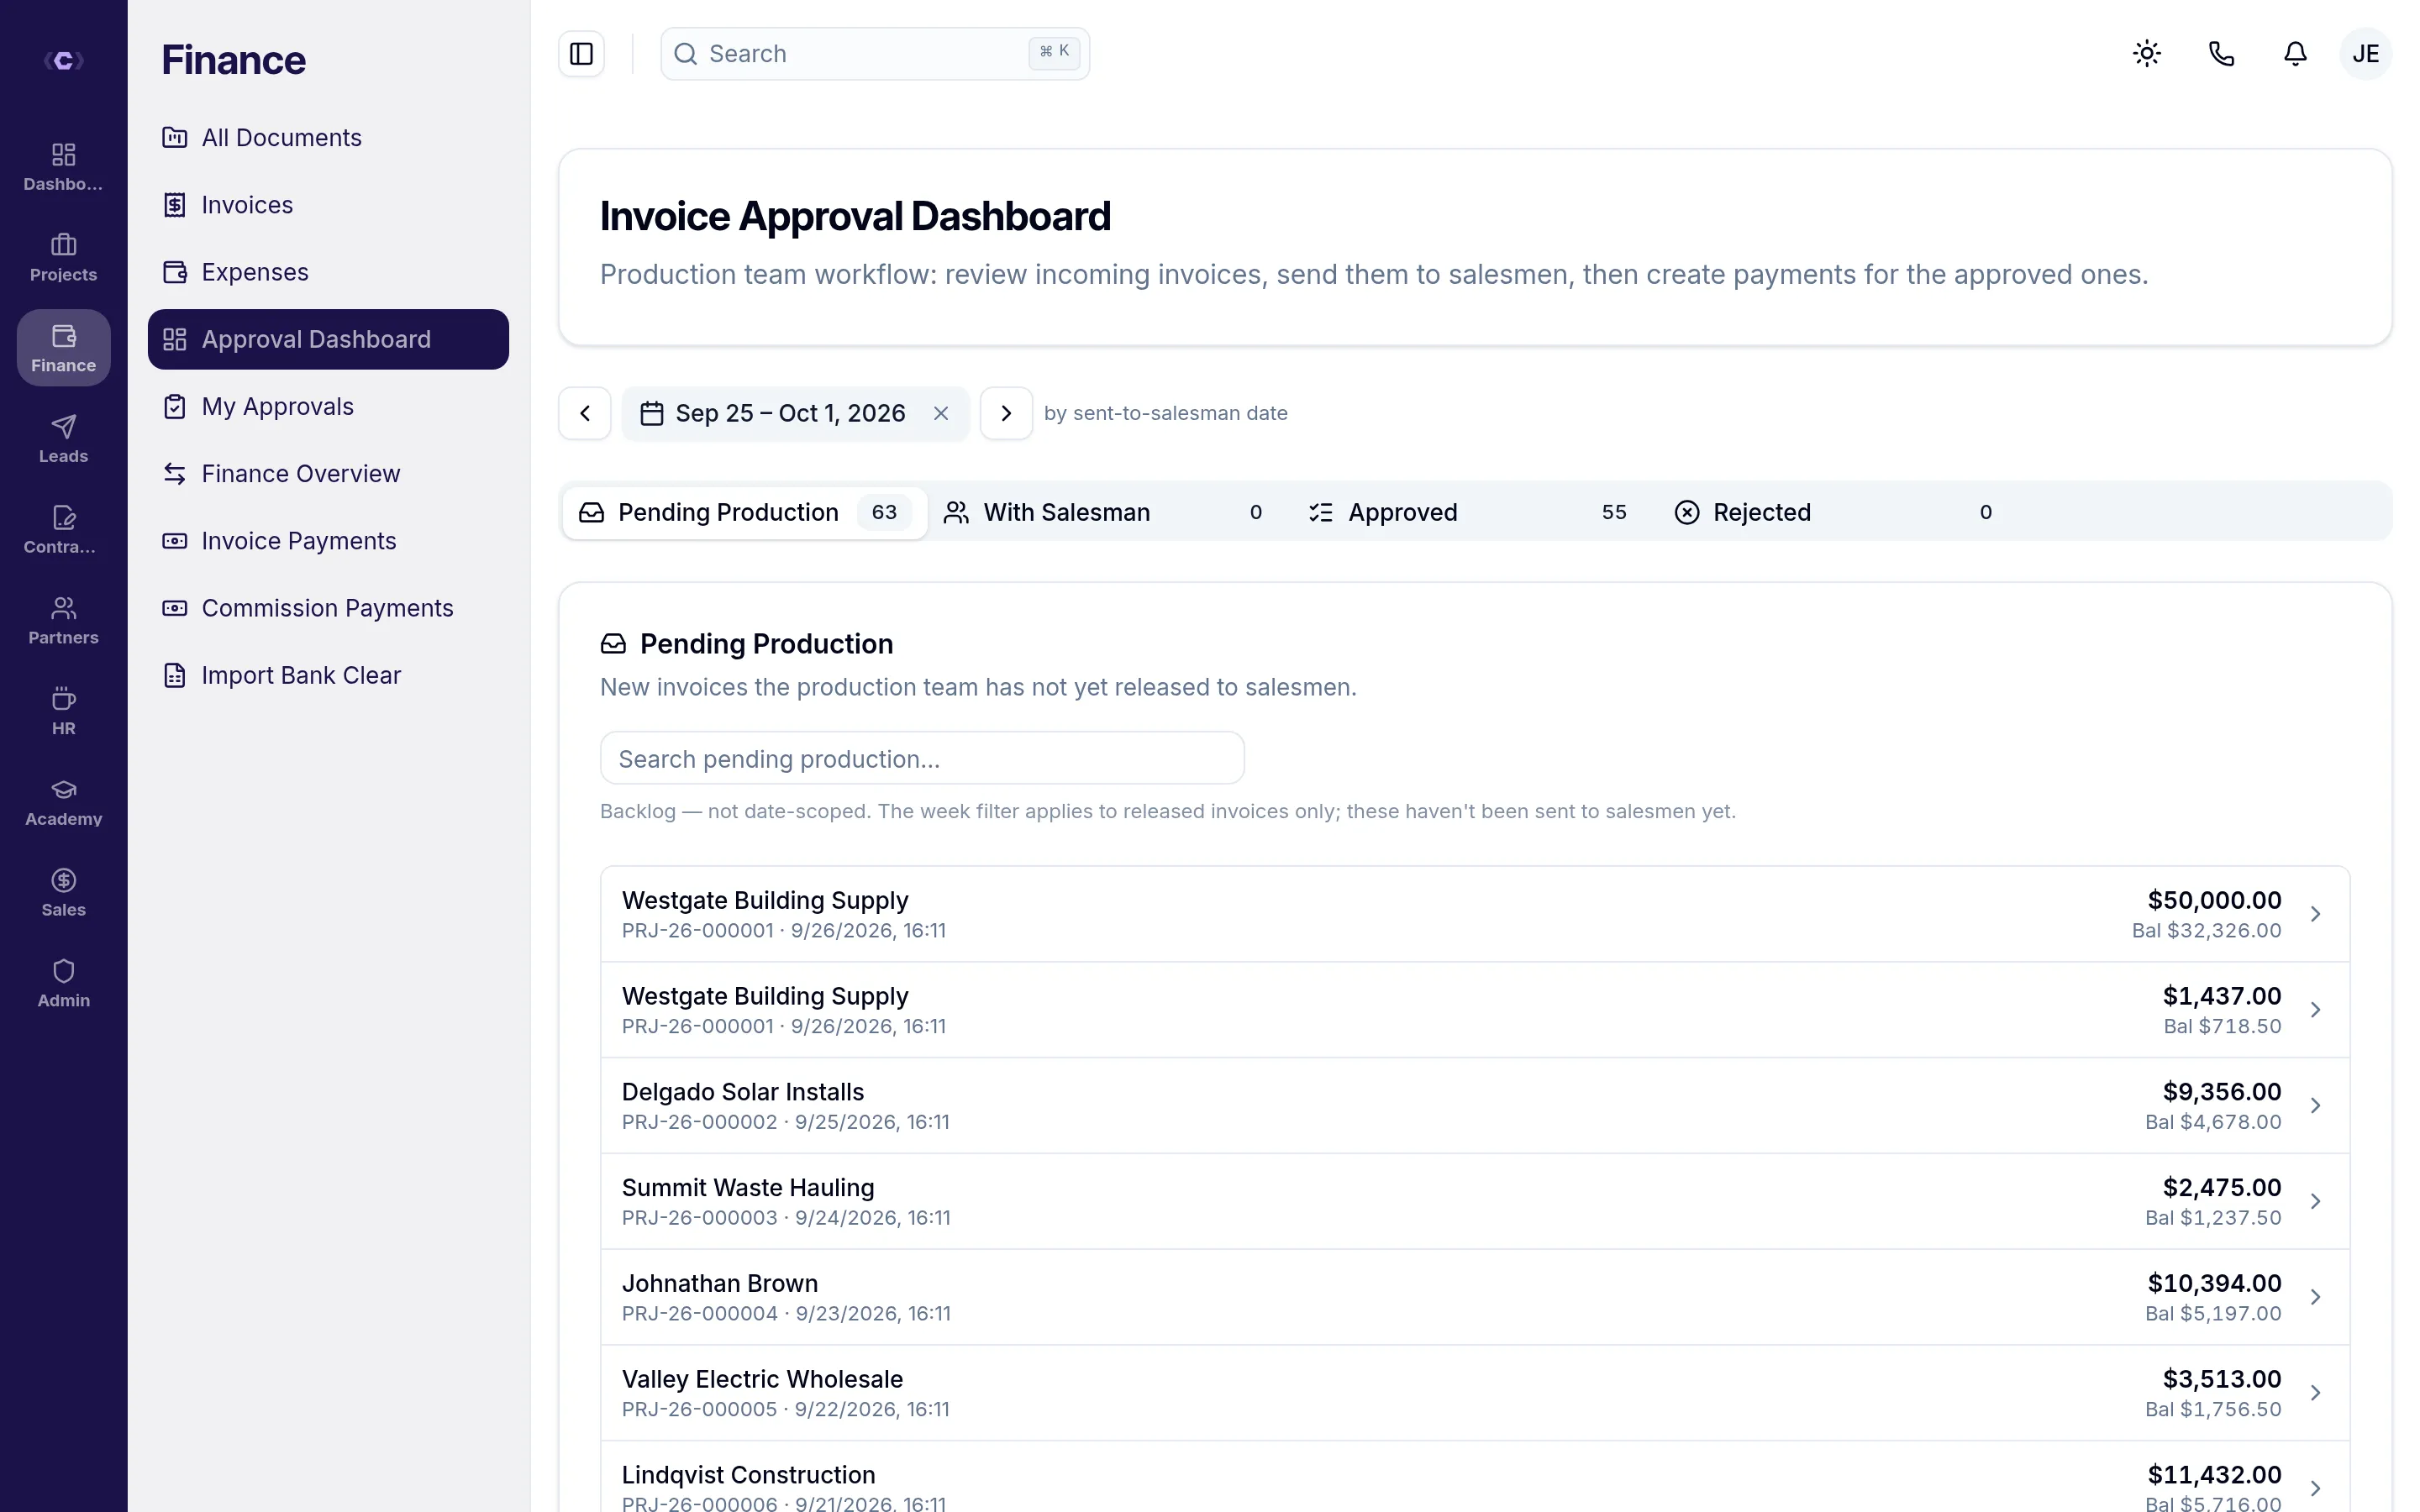This screenshot has height=1512, width=2420.
Task: Expand the $1,437.00 Westgate invoice chevron
Action: pyautogui.click(x=2315, y=1010)
